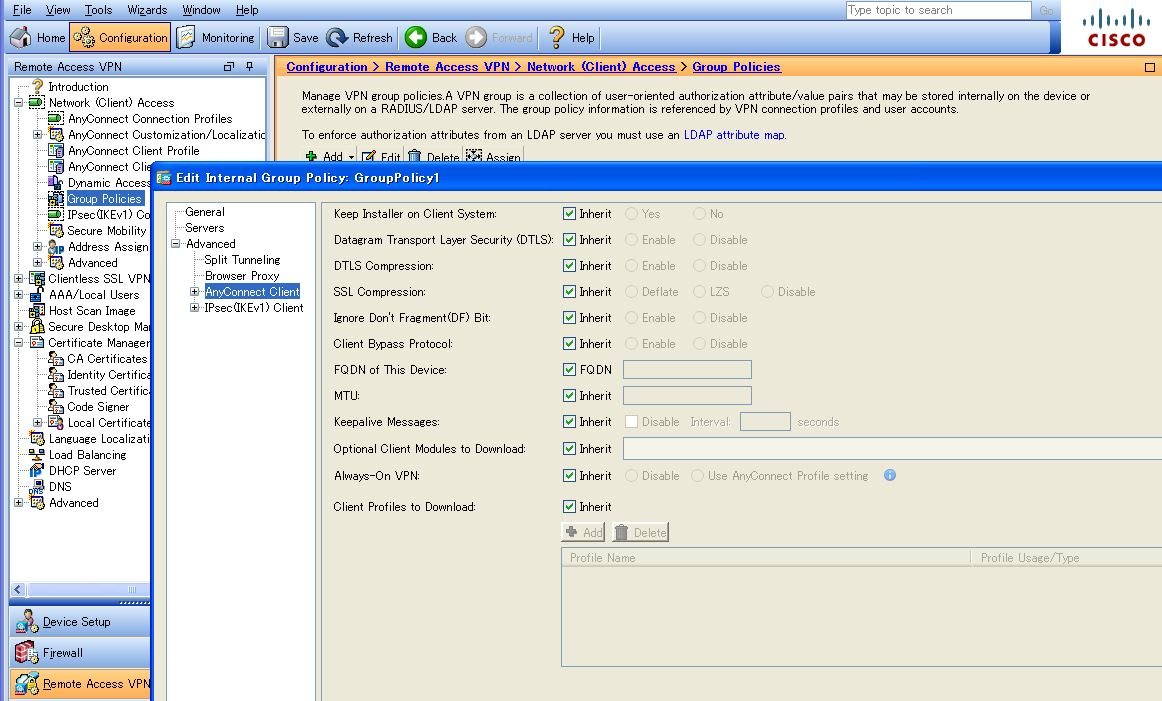Go Back with green arrow icon
The image size is (1162, 701).
coord(416,37)
